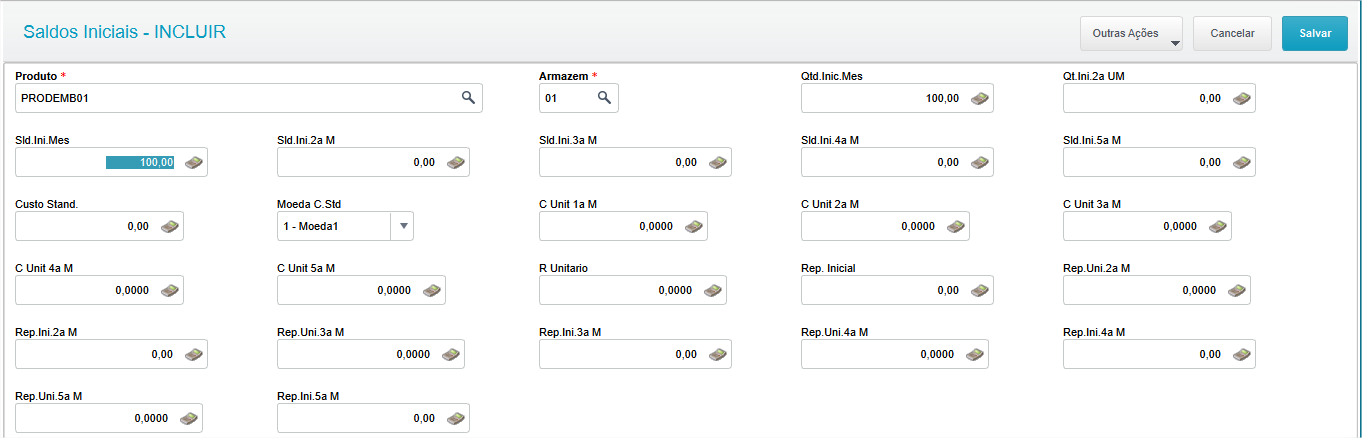Screen dimensions: 1362x438
Task: Open calculator icon for Custo Stand.
Action: 170,226
